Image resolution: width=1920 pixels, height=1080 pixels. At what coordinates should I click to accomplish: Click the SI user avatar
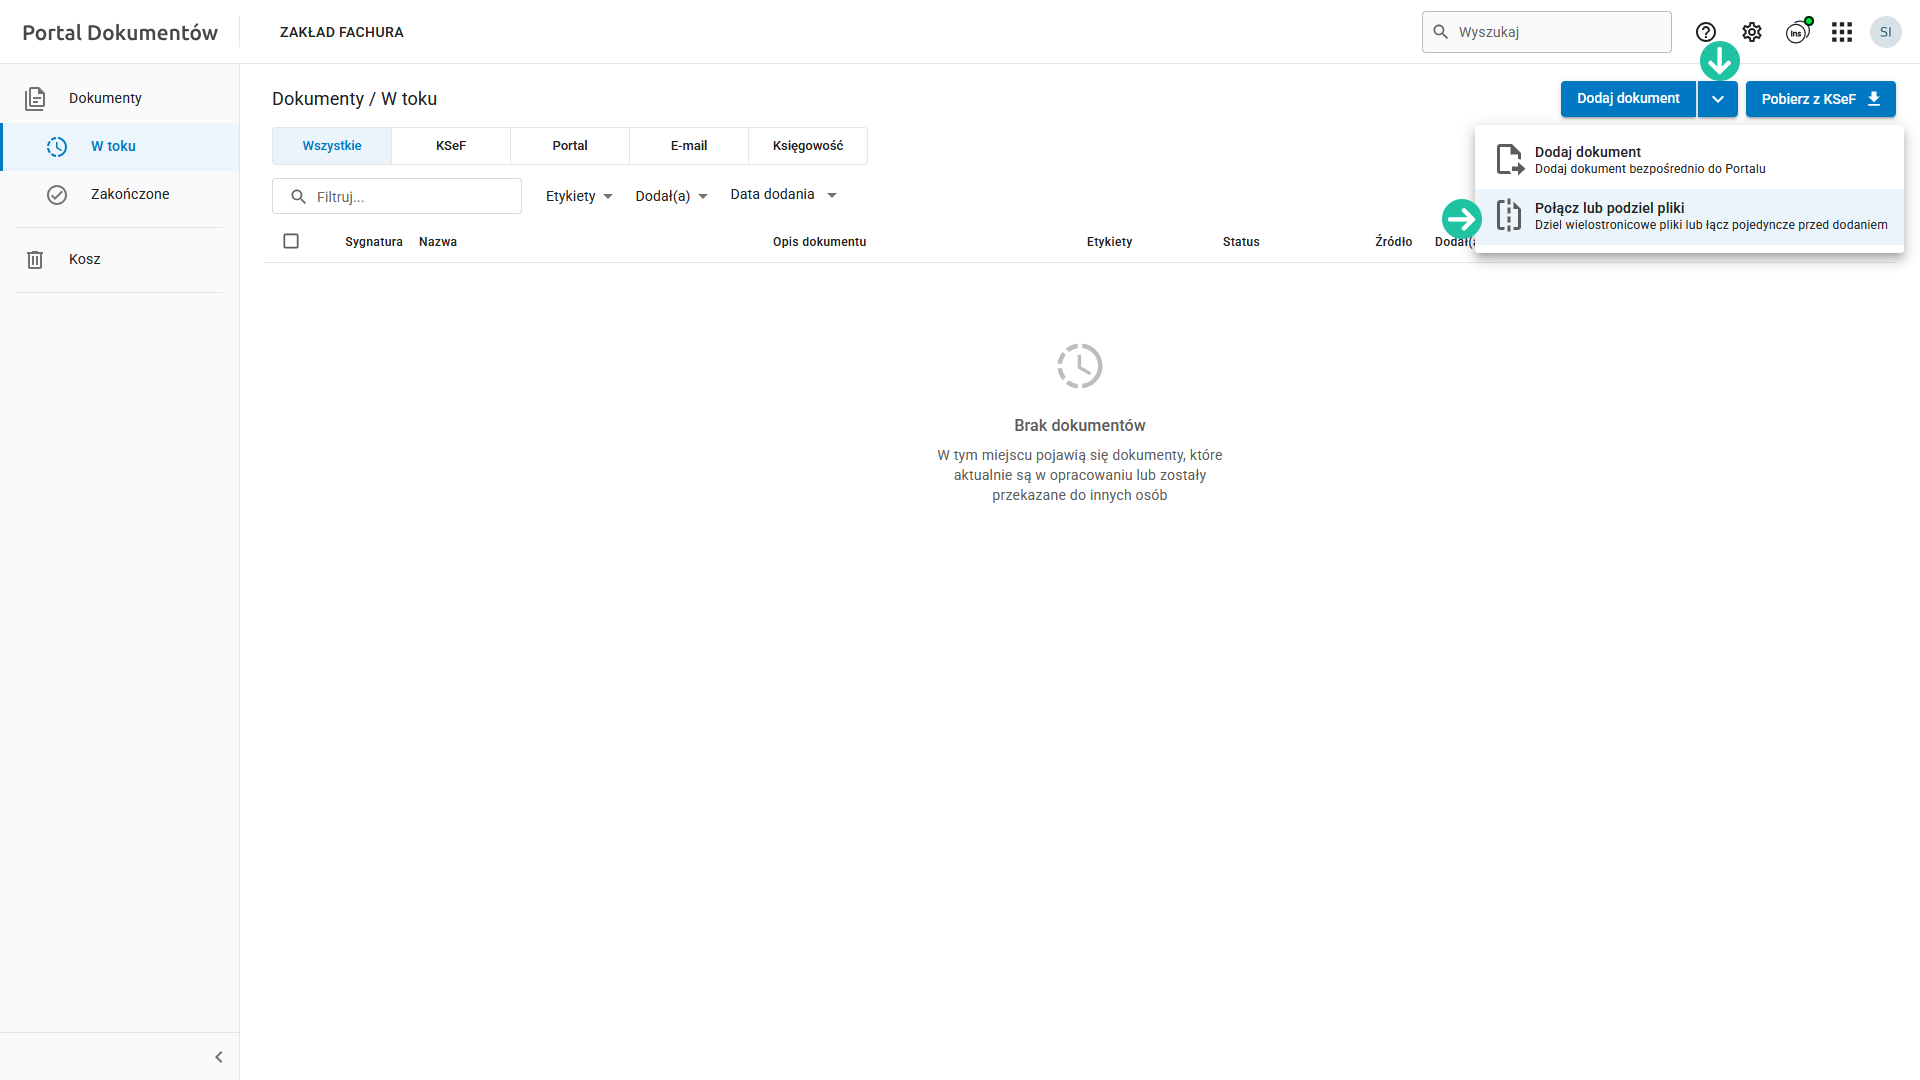point(1886,32)
